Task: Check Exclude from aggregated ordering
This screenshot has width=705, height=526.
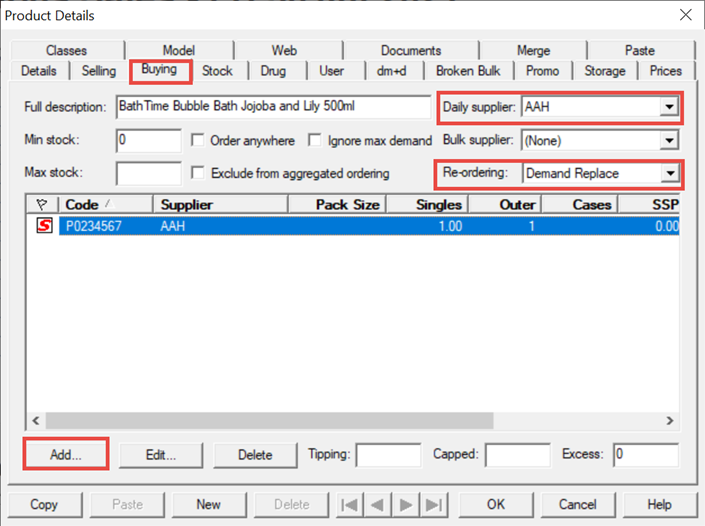Action: point(198,173)
